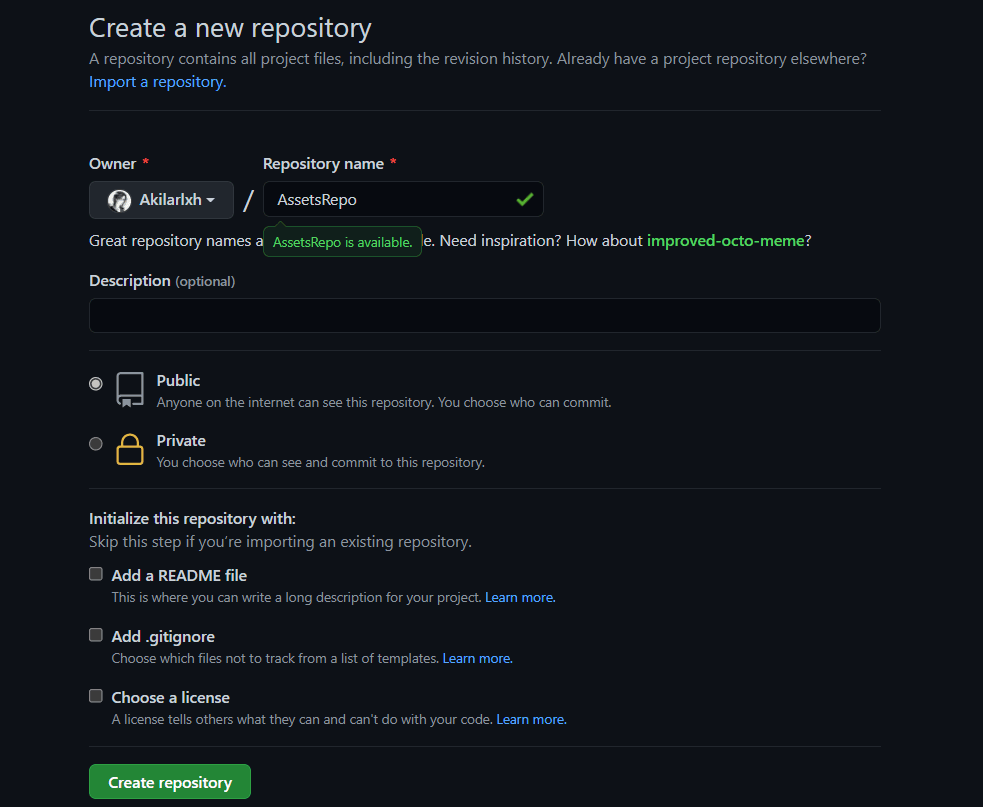This screenshot has height=807, width=983.
Task: Use suggested name improved-octo-meme
Action: click(x=725, y=241)
